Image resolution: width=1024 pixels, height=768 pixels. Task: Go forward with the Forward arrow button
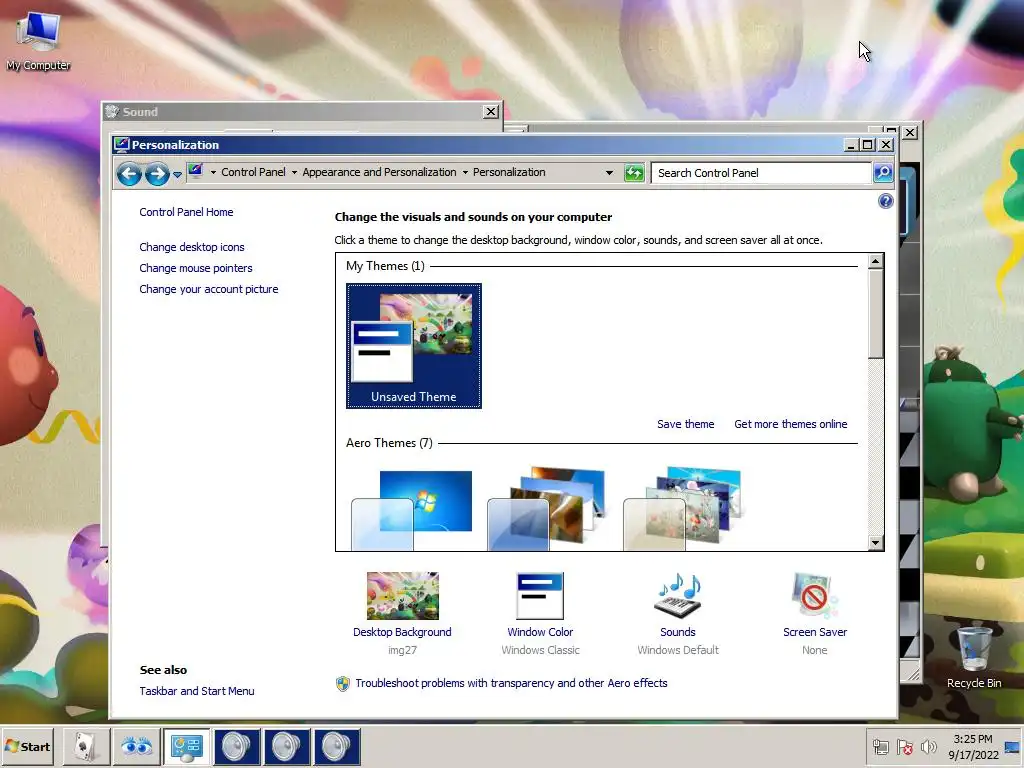pyautogui.click(x=157, y=174)
